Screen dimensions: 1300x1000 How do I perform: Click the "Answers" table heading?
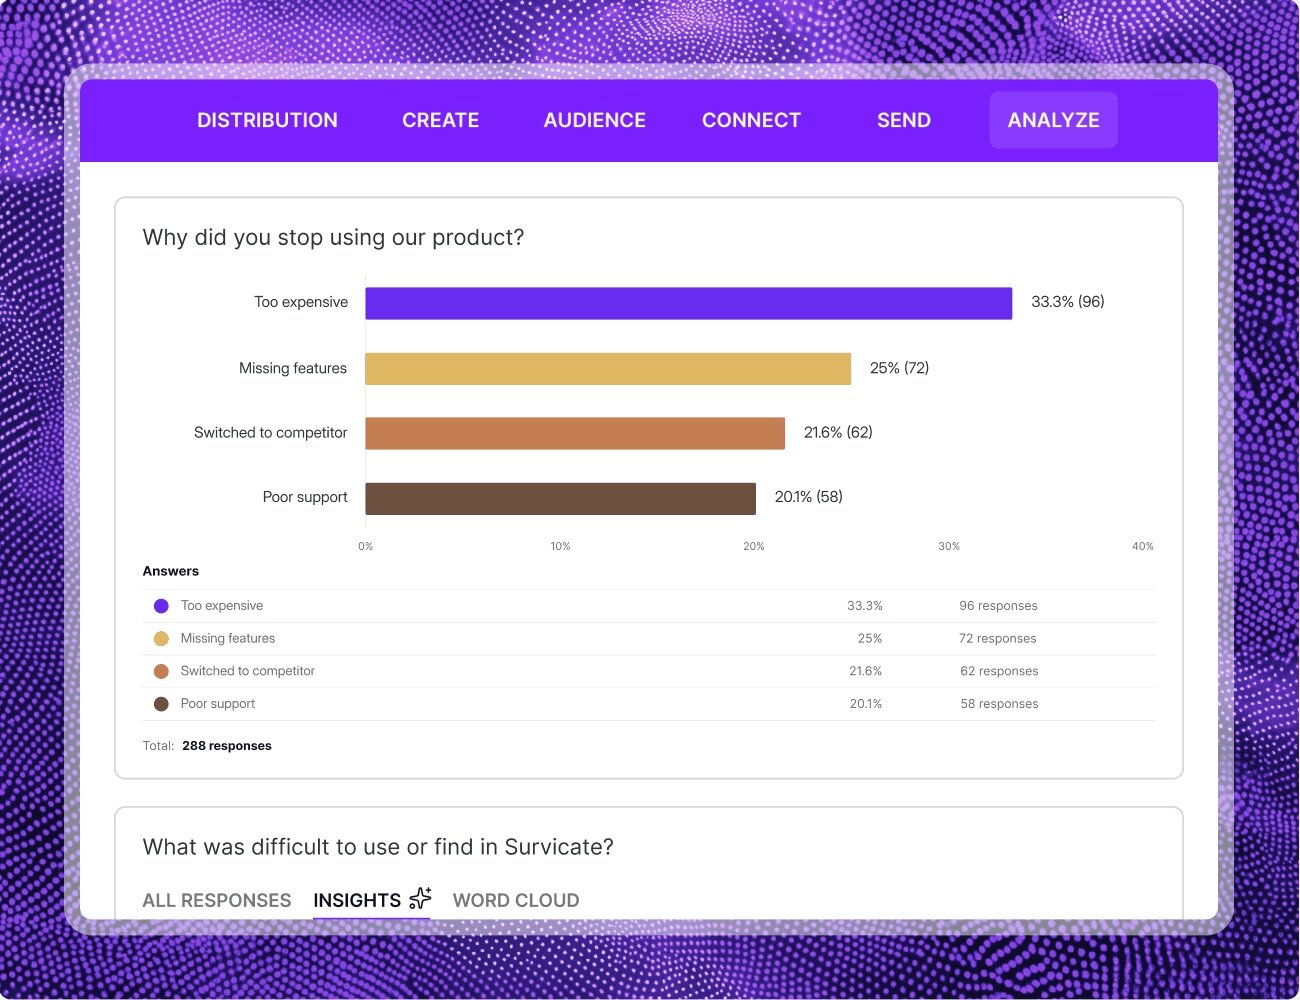tap(171, 571)
